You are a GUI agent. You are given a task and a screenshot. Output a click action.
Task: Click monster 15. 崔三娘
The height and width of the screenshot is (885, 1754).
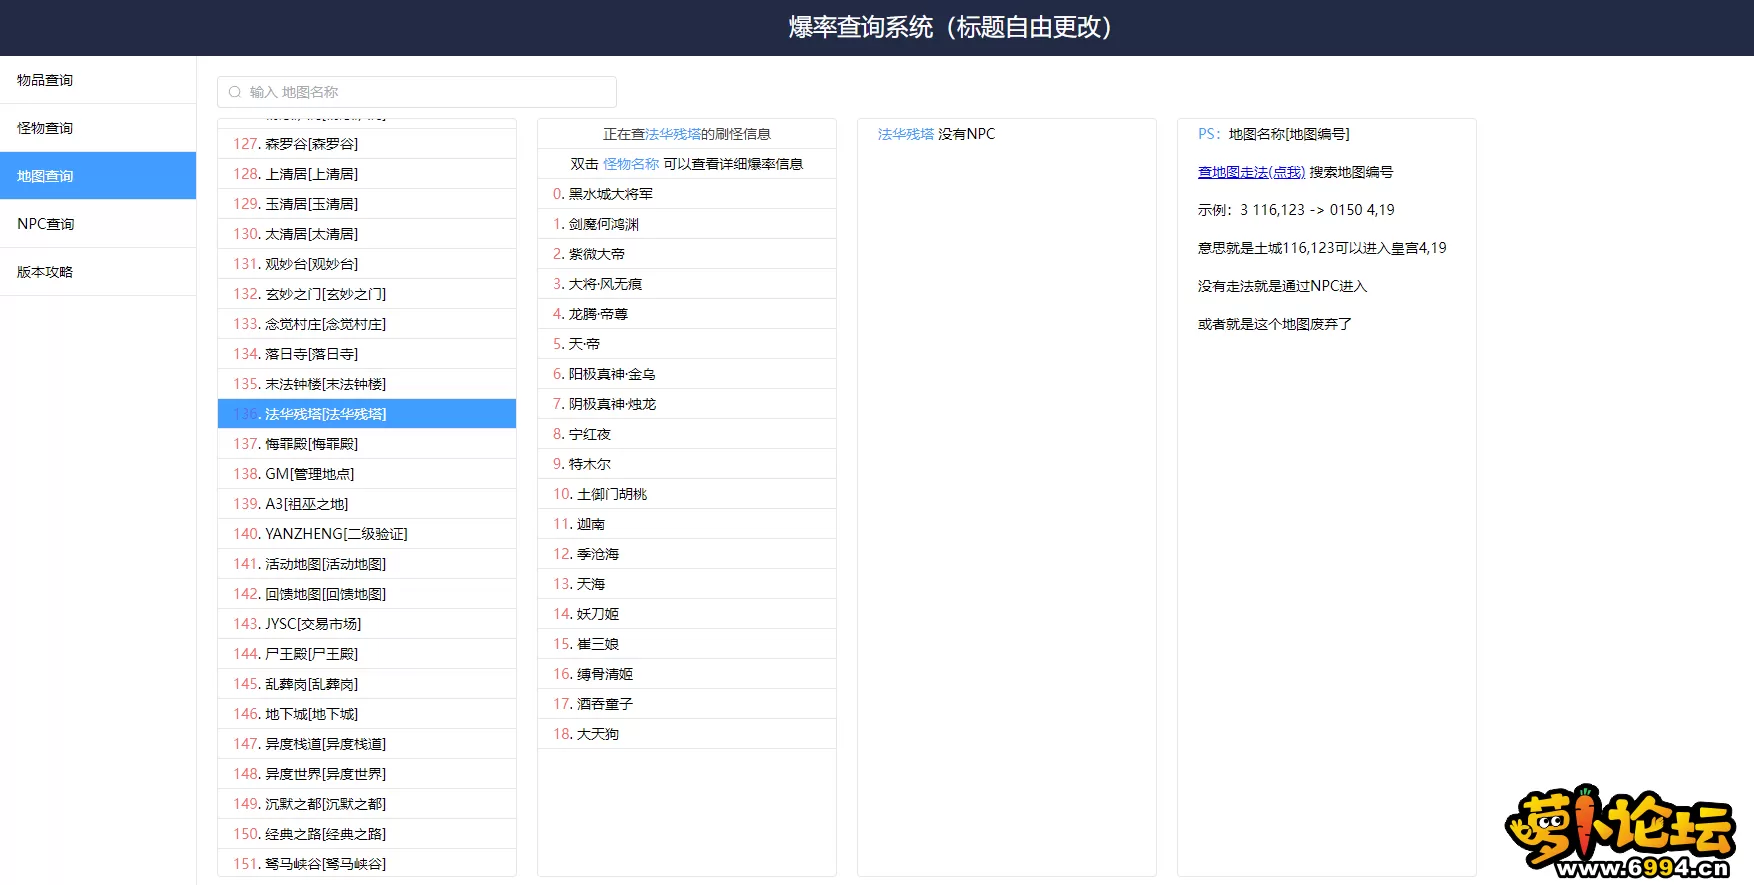click(687, 644)
